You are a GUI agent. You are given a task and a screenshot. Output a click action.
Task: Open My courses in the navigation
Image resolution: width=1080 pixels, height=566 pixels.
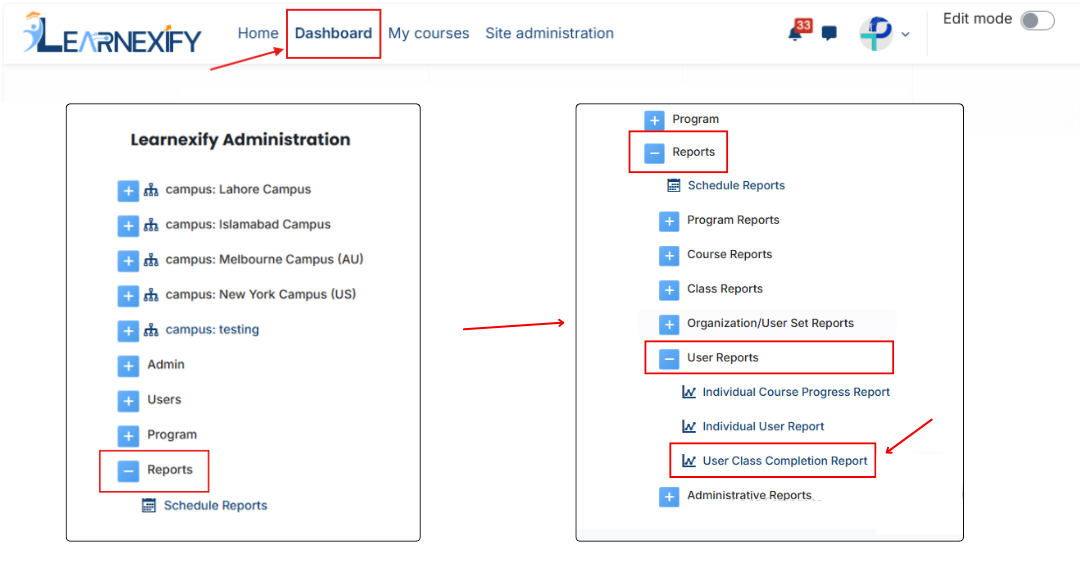pos(428,33)
